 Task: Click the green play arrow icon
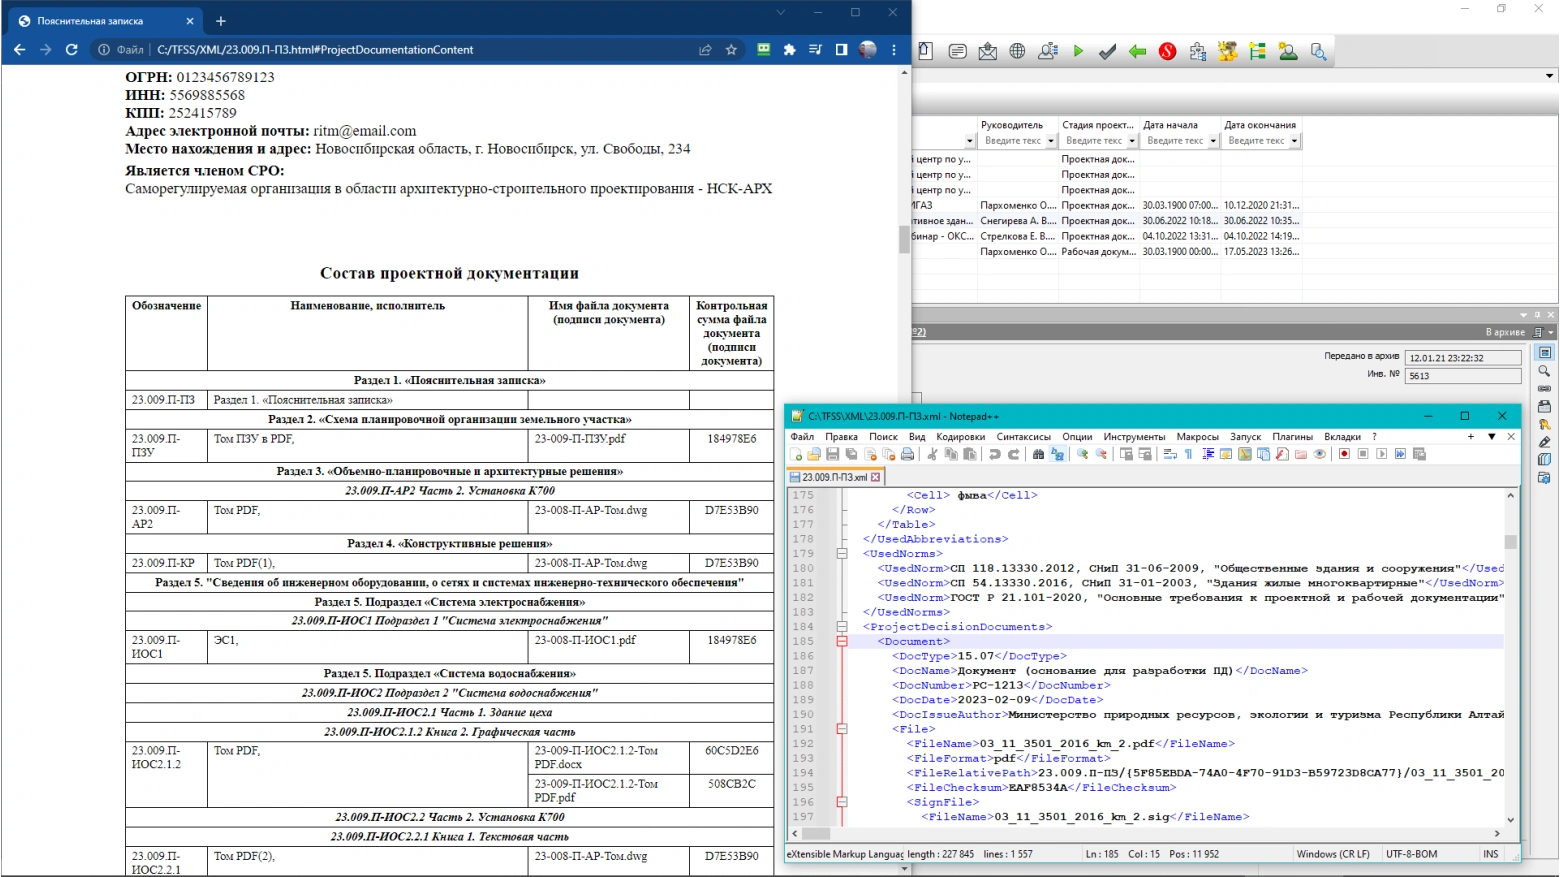1078,51
